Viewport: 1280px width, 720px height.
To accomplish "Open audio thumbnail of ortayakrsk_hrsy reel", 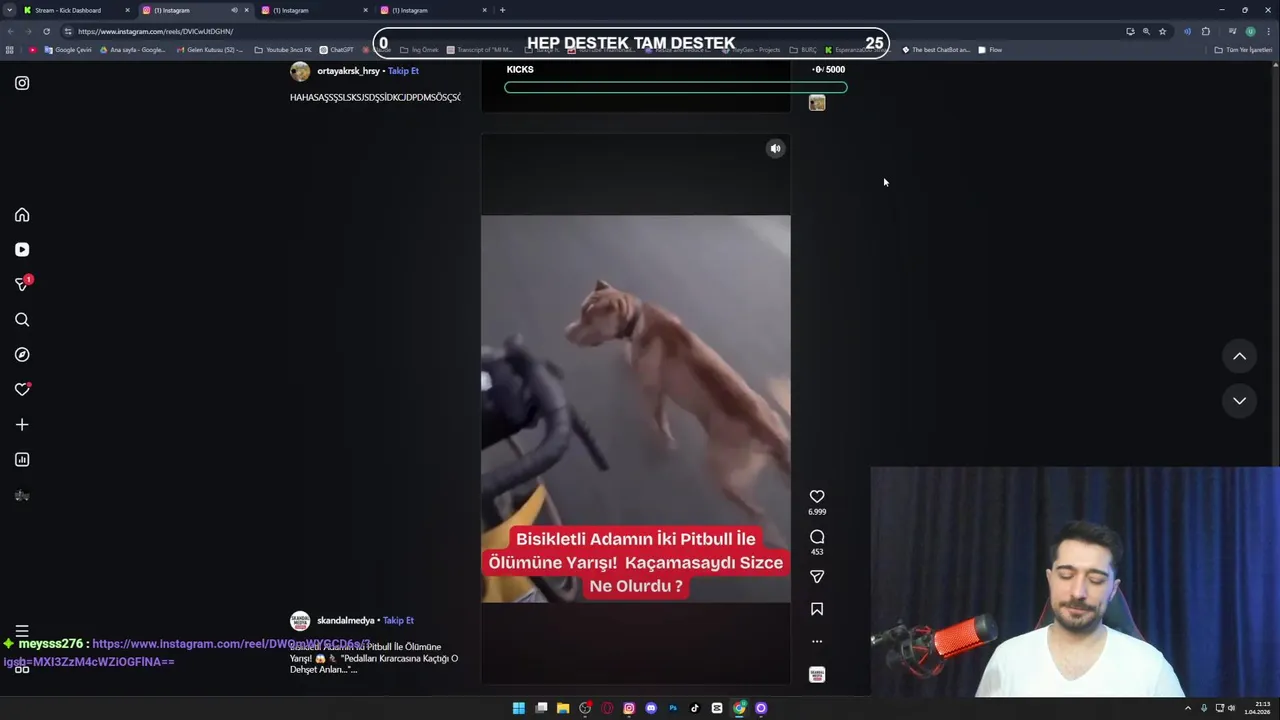I will (817, 103).
